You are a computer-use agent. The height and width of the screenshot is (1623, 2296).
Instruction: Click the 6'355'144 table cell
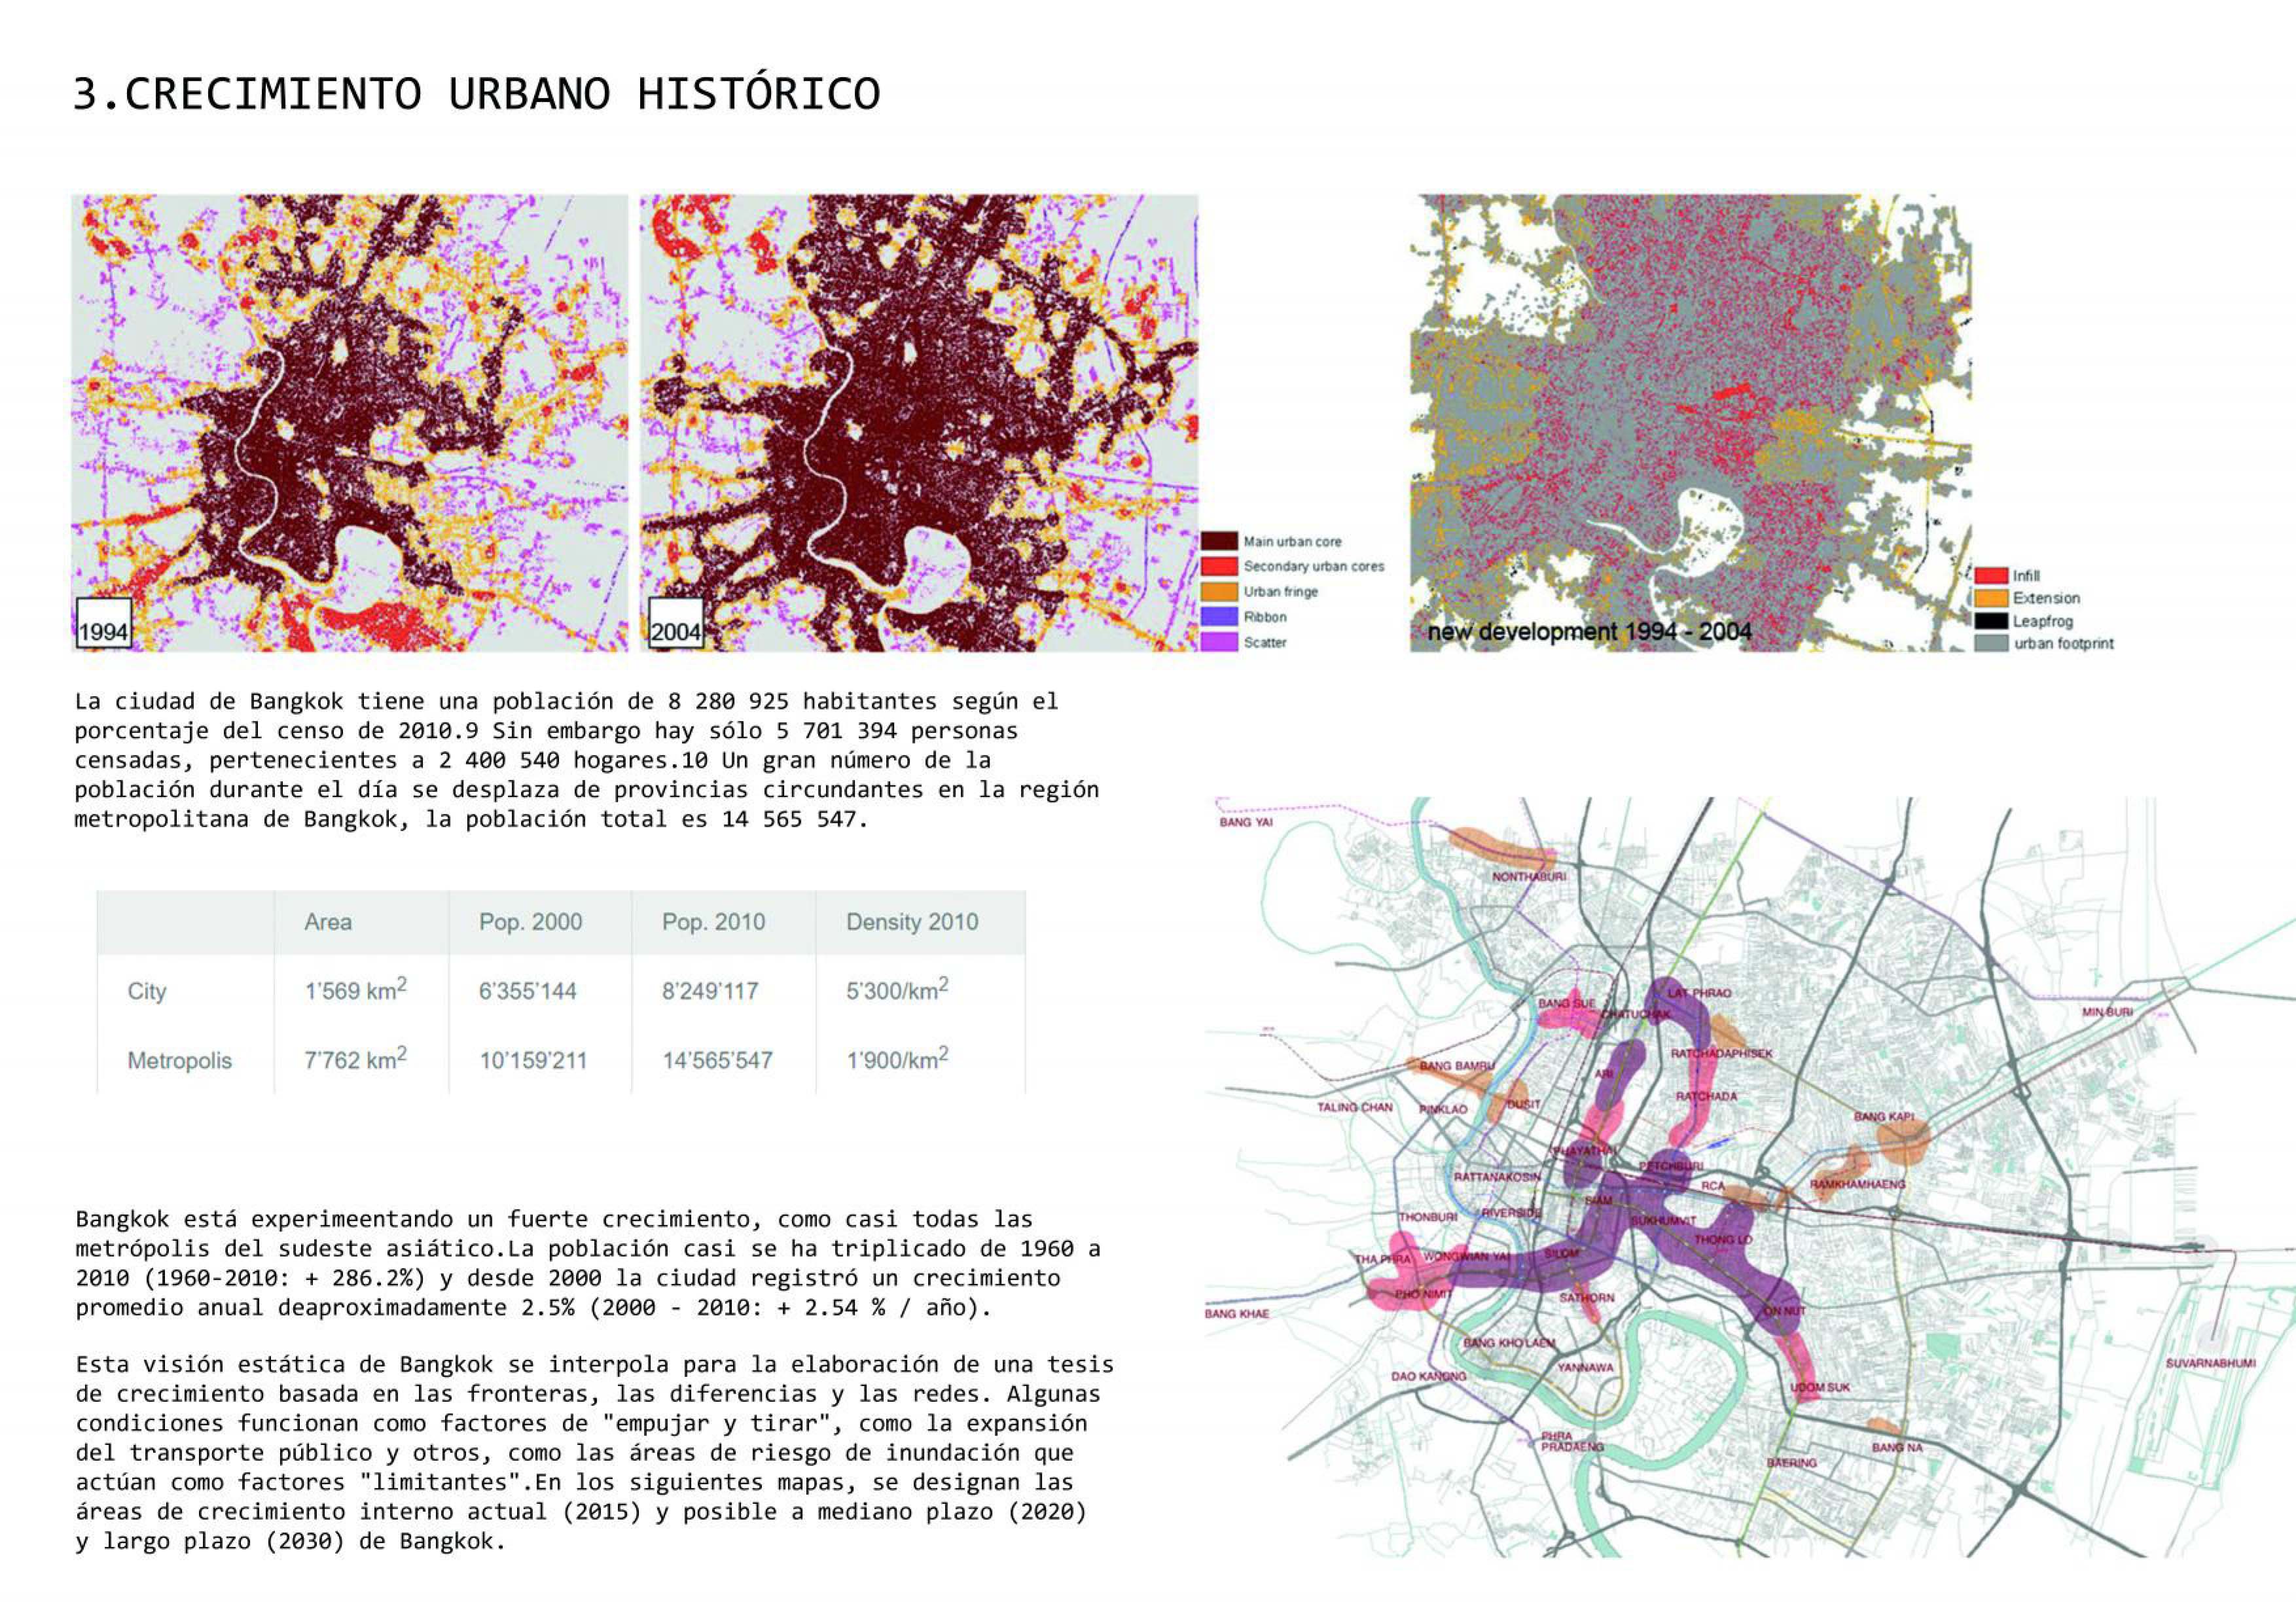[x=527, y=991]
